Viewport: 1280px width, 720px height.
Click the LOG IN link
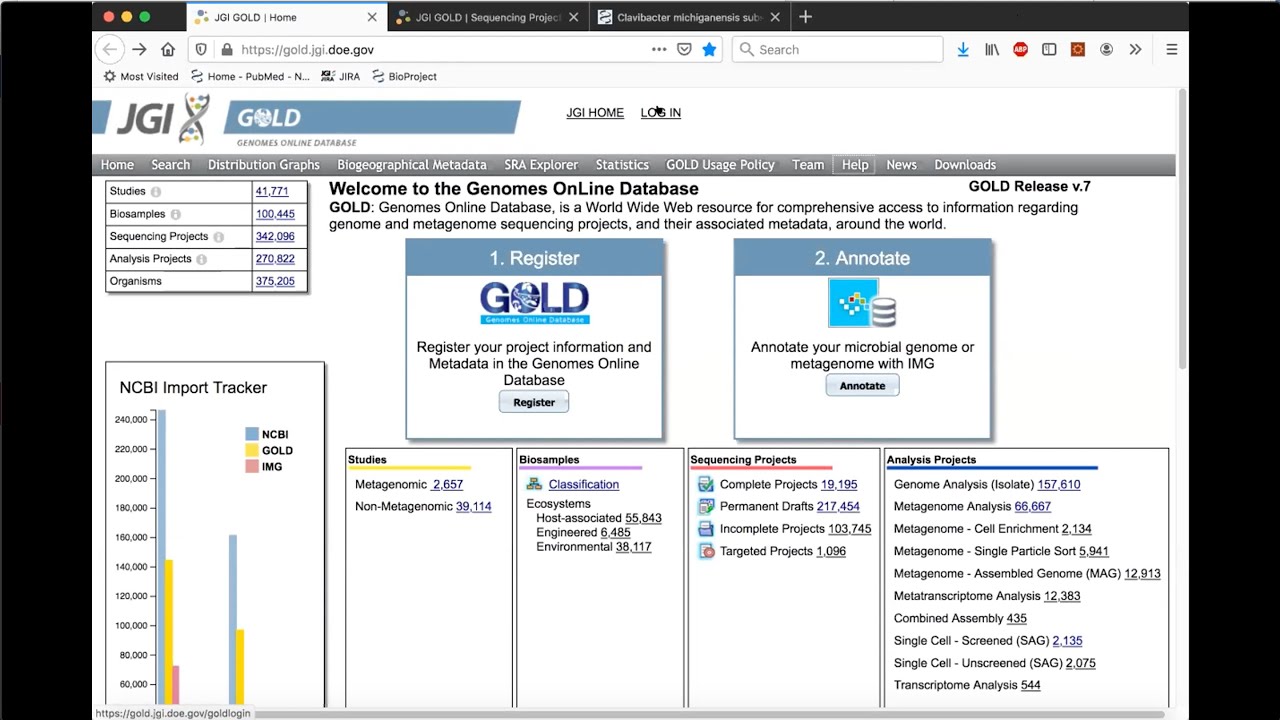pyautogui.click(x=661, y=113)
